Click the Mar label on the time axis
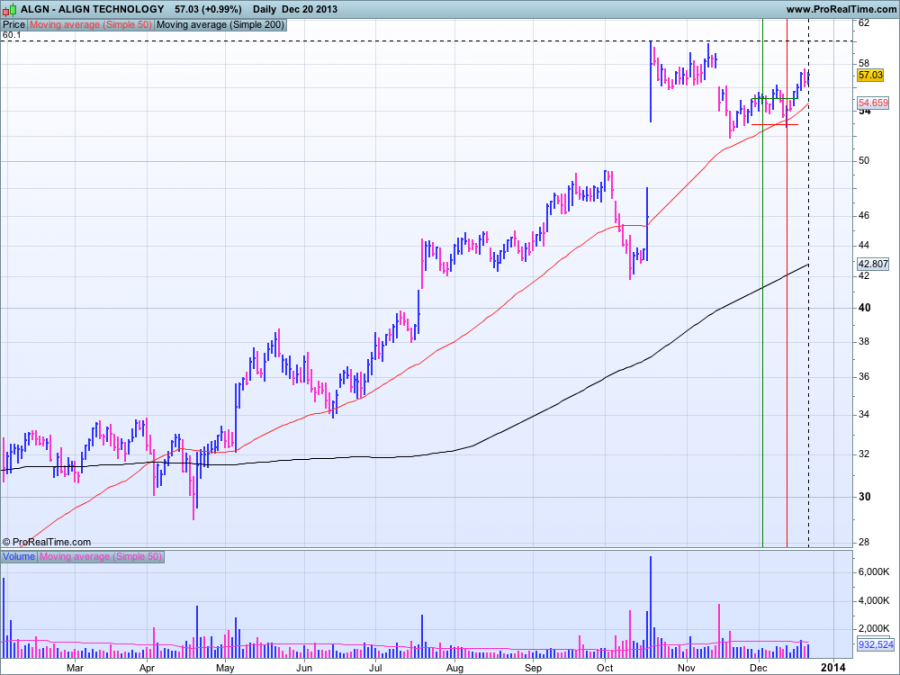Screen dimensions: 900x675 tap(75, 668)
